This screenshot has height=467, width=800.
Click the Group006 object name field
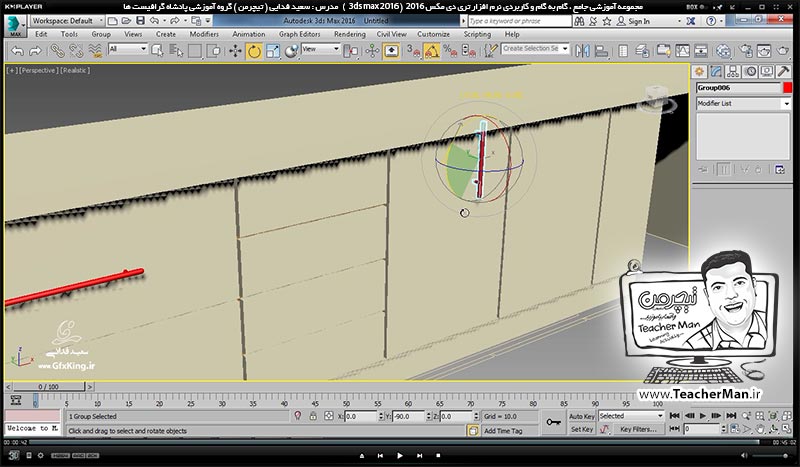(738, 88)
